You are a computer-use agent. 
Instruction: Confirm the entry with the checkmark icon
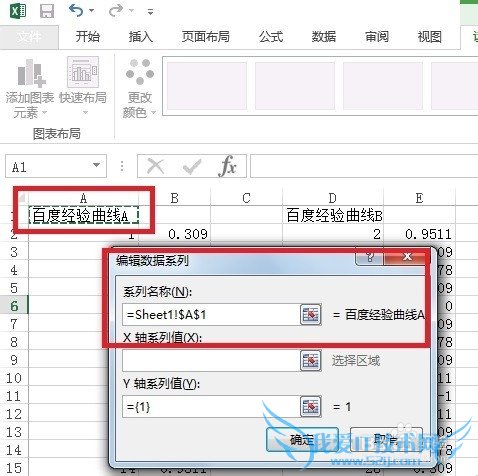[192, 166]
